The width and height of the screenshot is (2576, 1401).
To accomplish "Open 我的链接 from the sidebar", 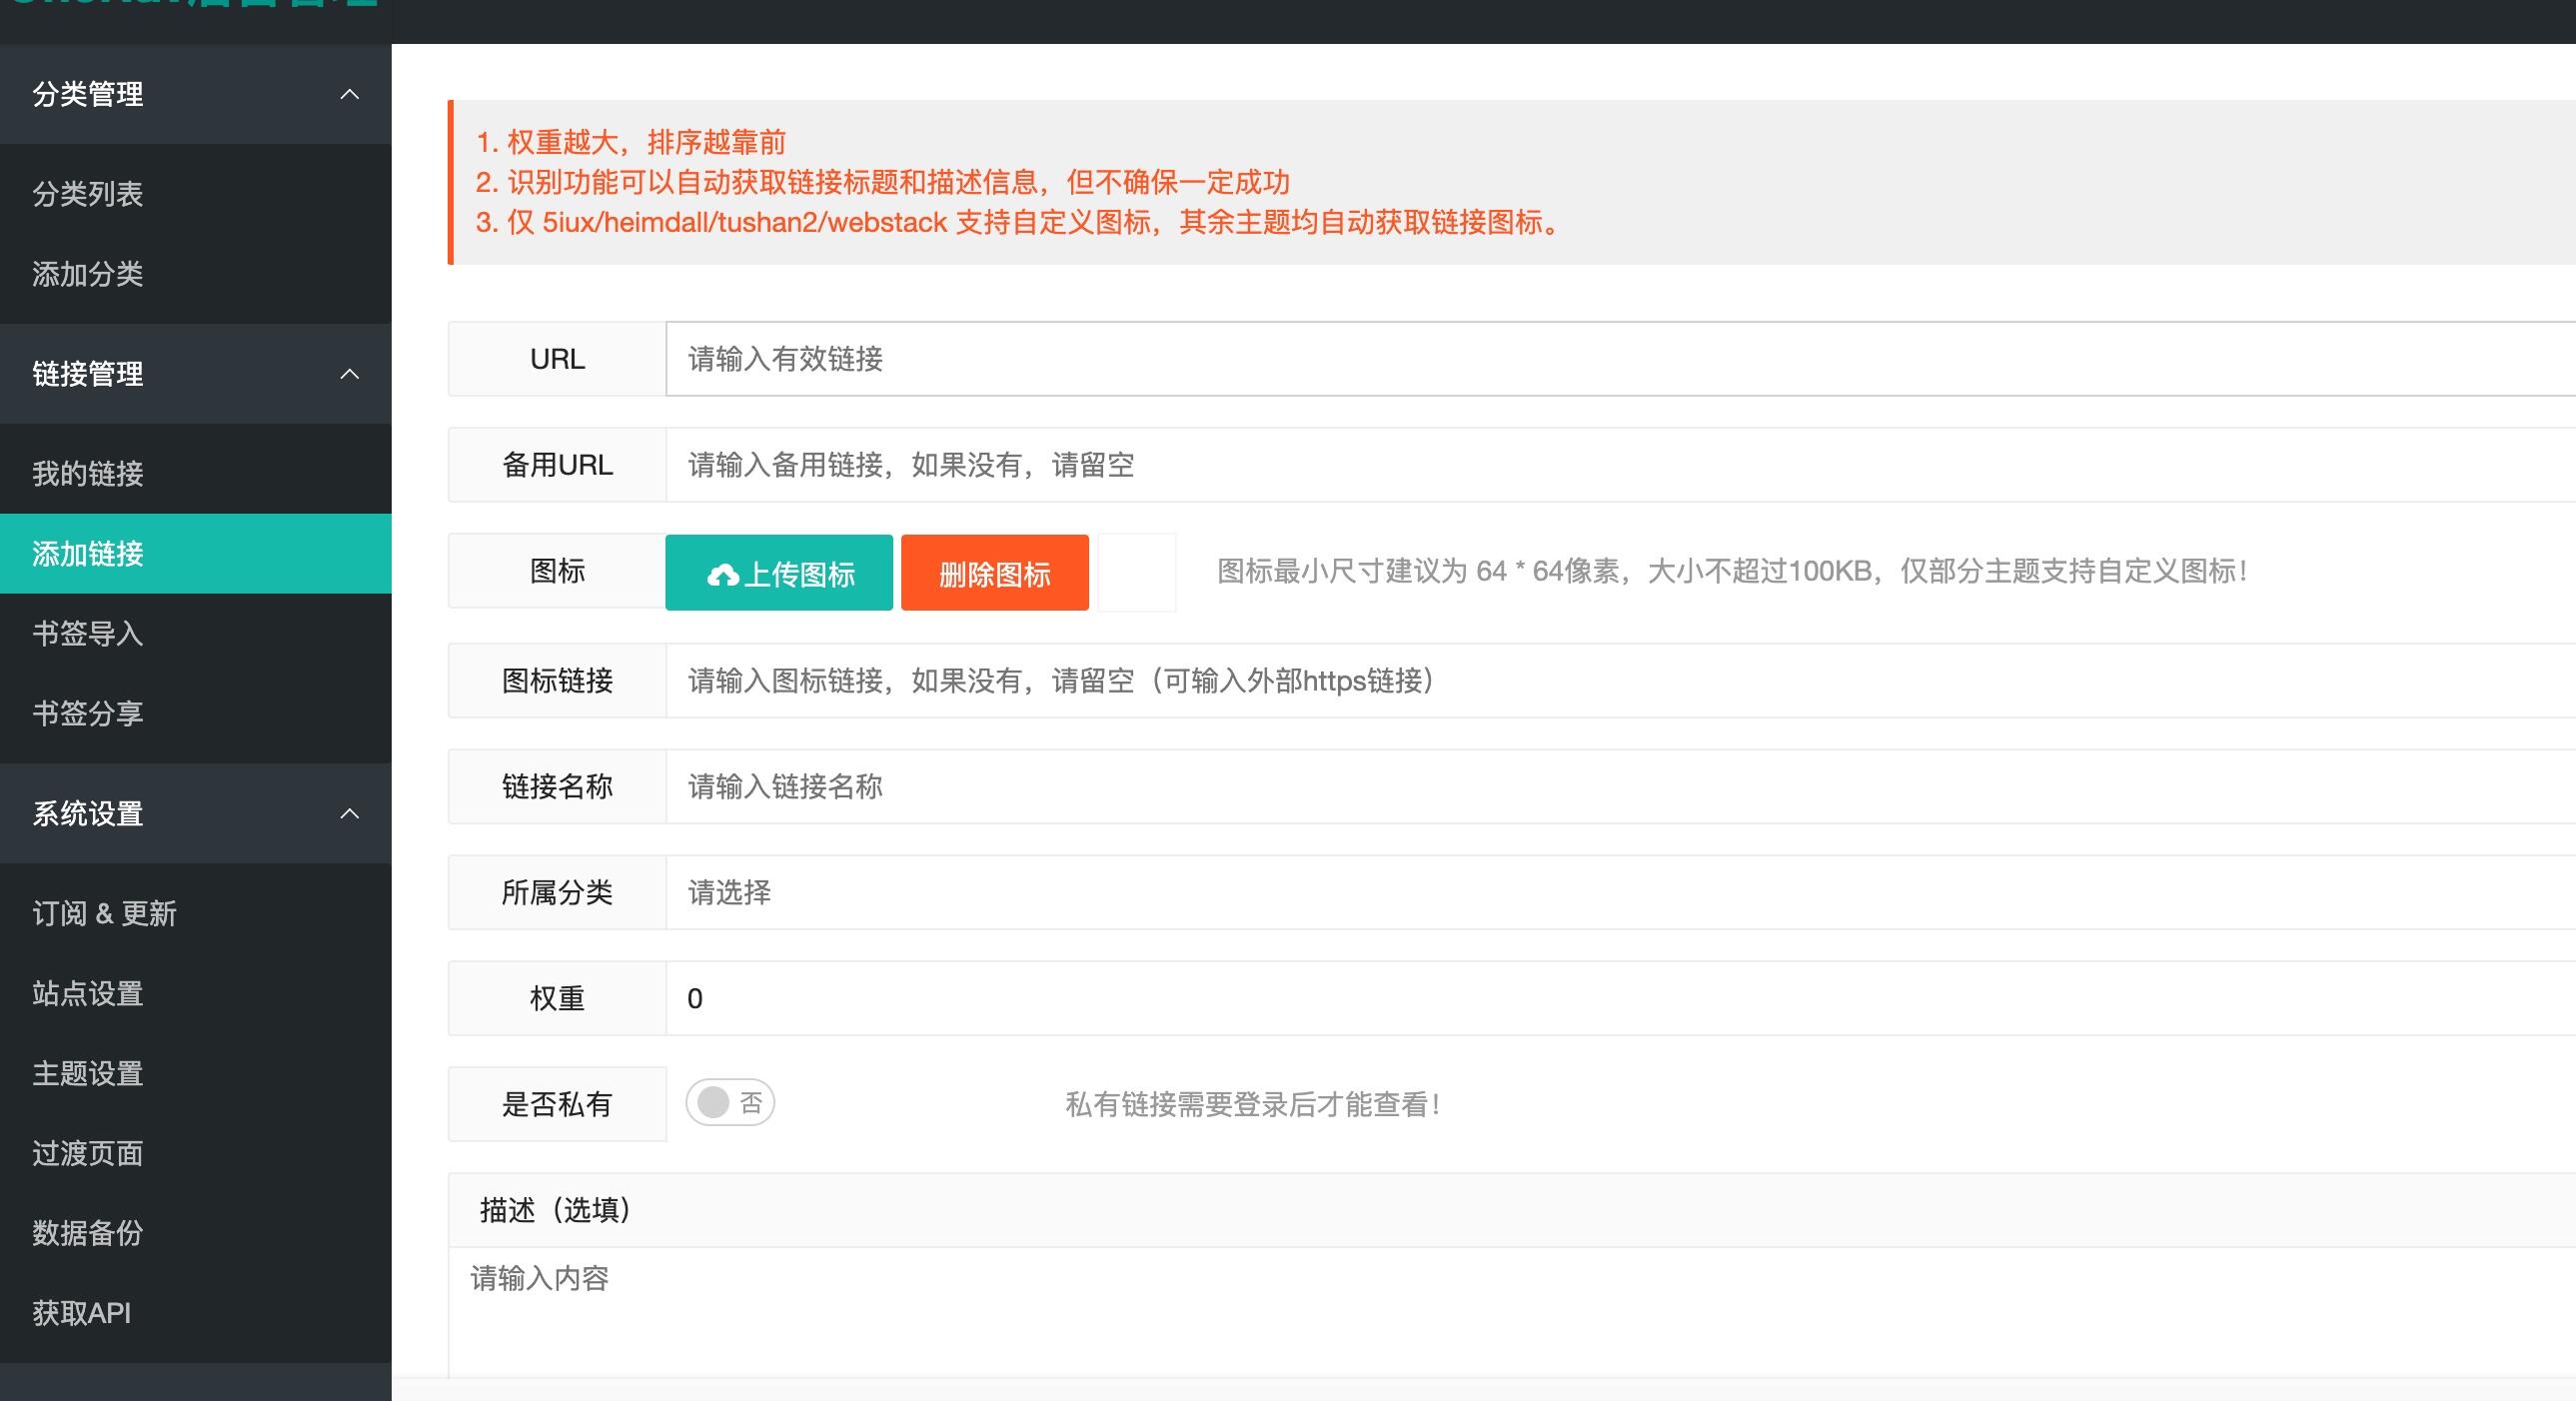I will click(87, 474).
